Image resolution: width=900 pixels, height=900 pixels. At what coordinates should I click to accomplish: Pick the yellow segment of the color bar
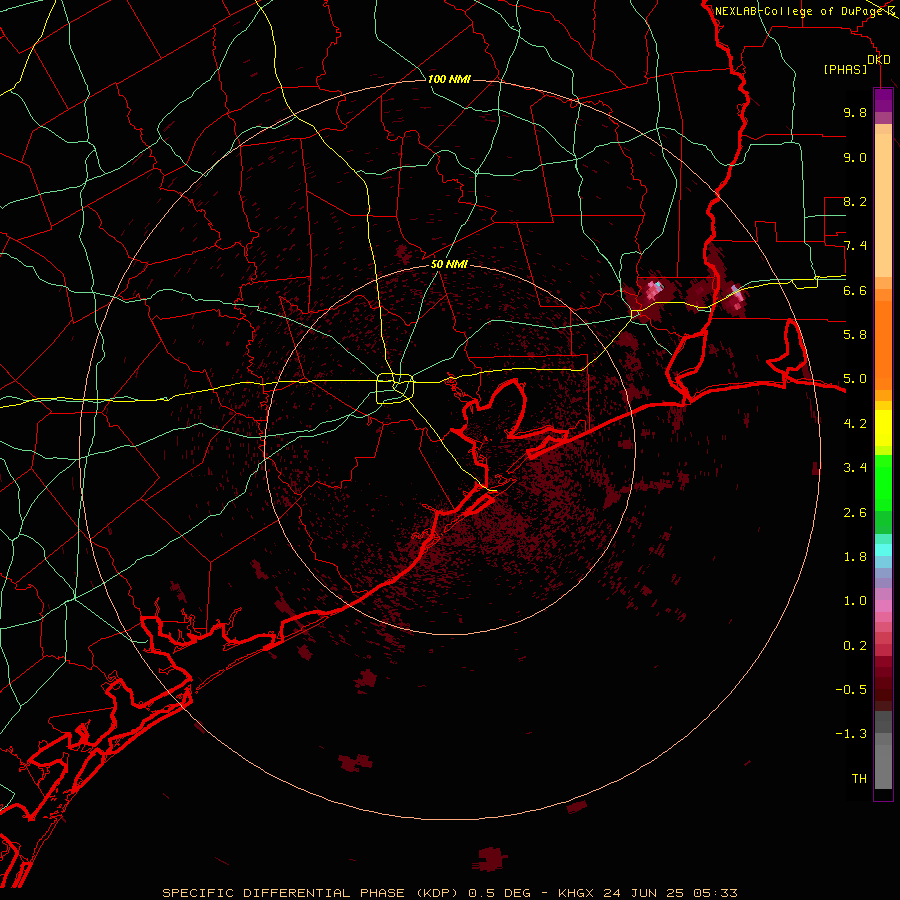tap(883, 428)
